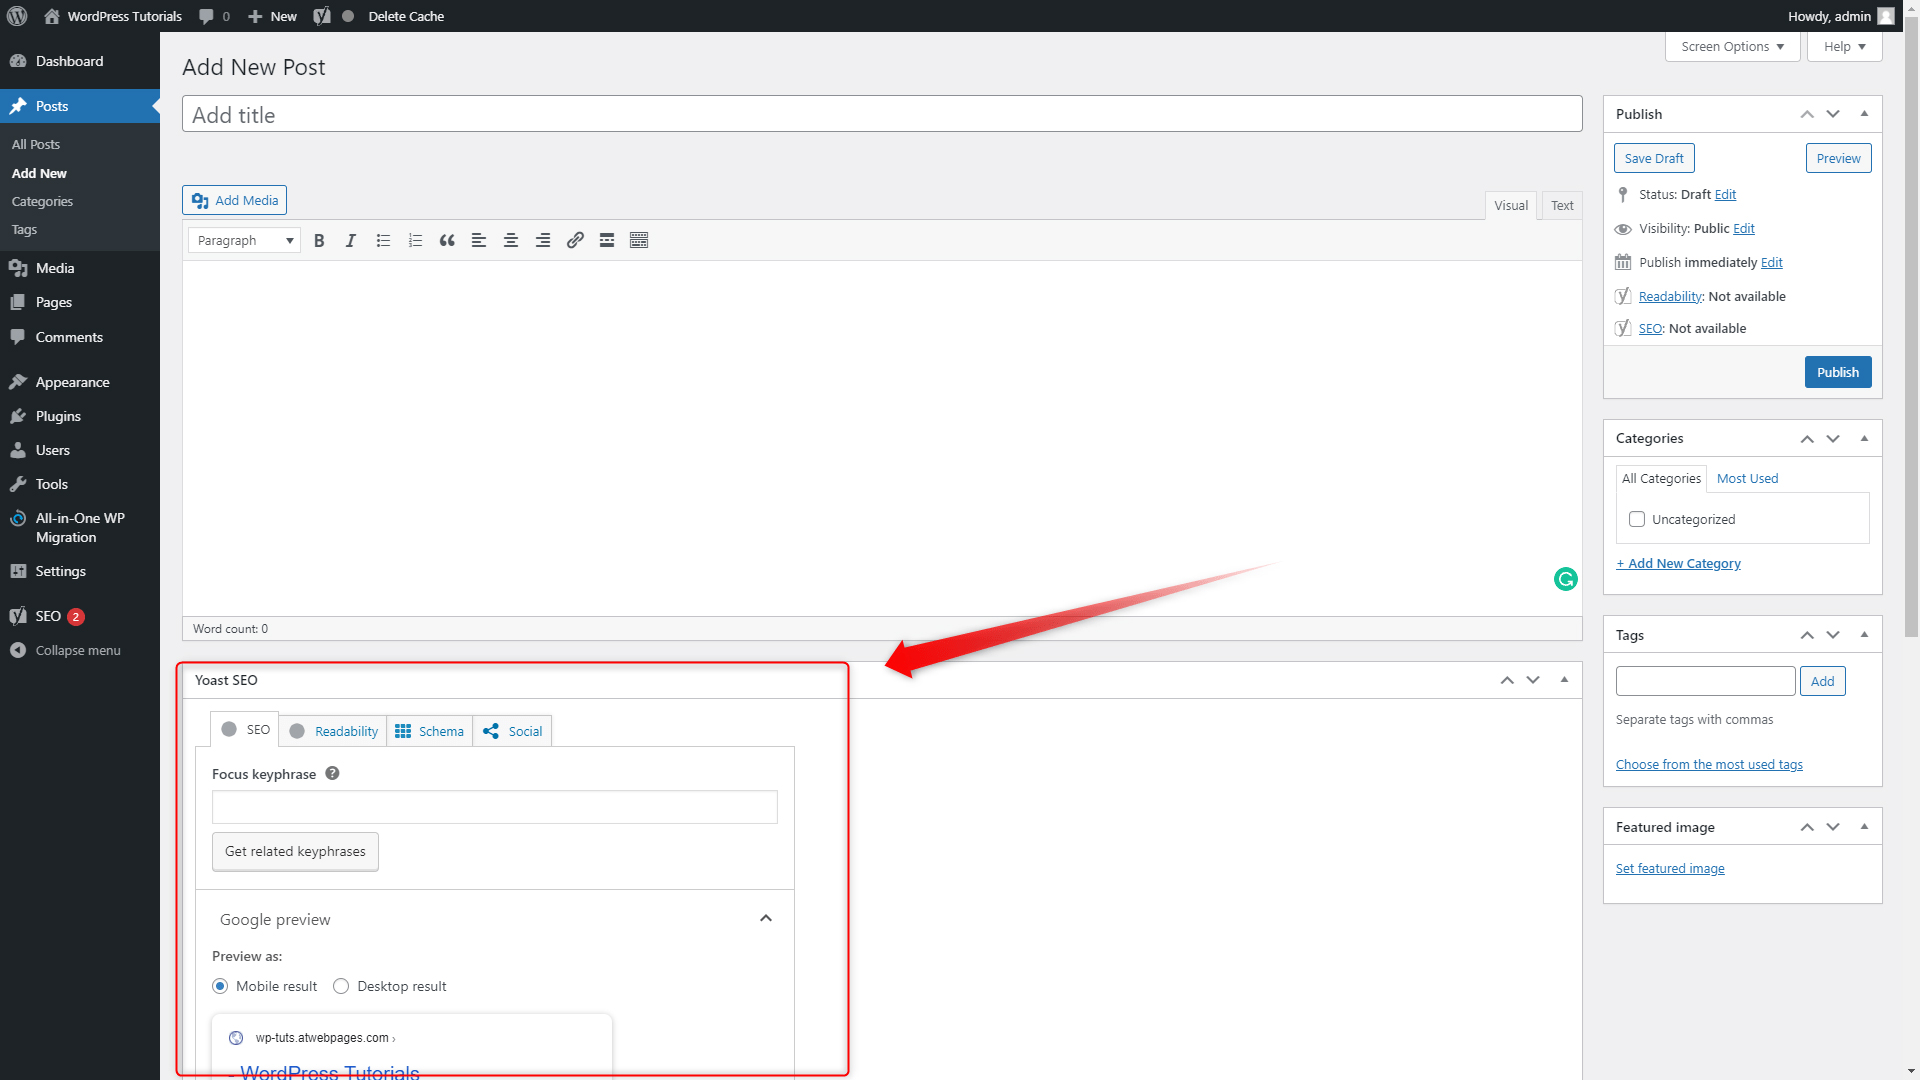Click the Add title field
The width and height of the screenshot is (1920, 1080).
pyautogui.click(x=882, y=114)
